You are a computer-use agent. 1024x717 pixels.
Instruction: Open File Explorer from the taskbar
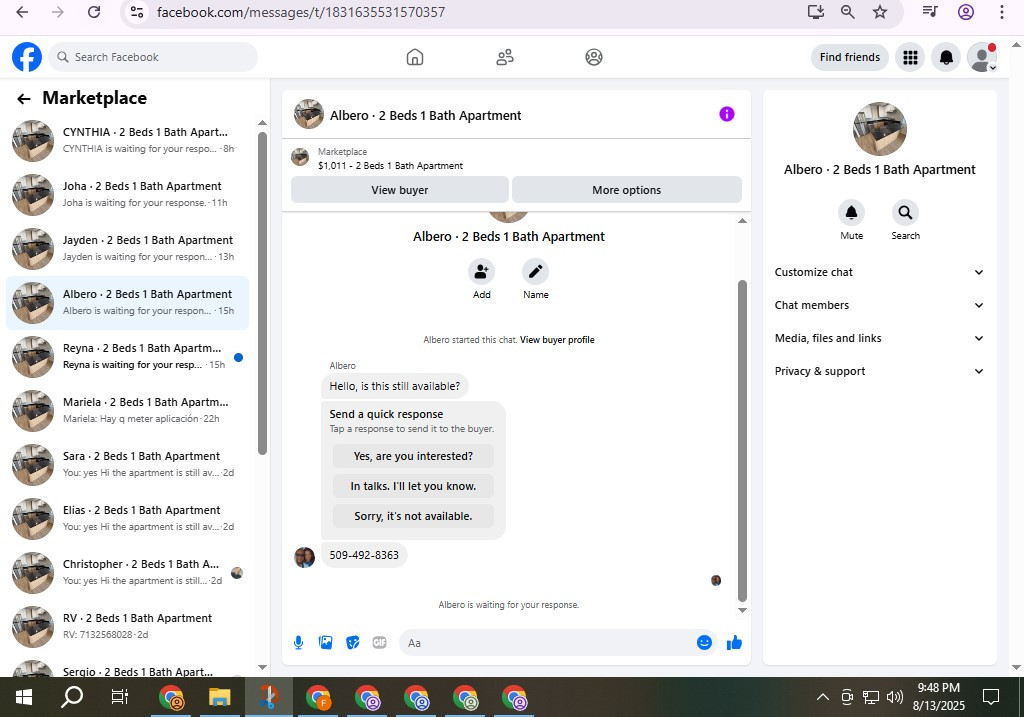click(219, 697)
